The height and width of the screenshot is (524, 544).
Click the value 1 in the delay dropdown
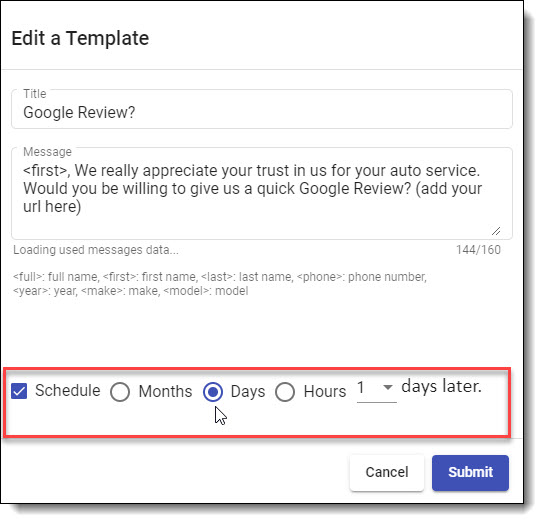click(361, 387)
